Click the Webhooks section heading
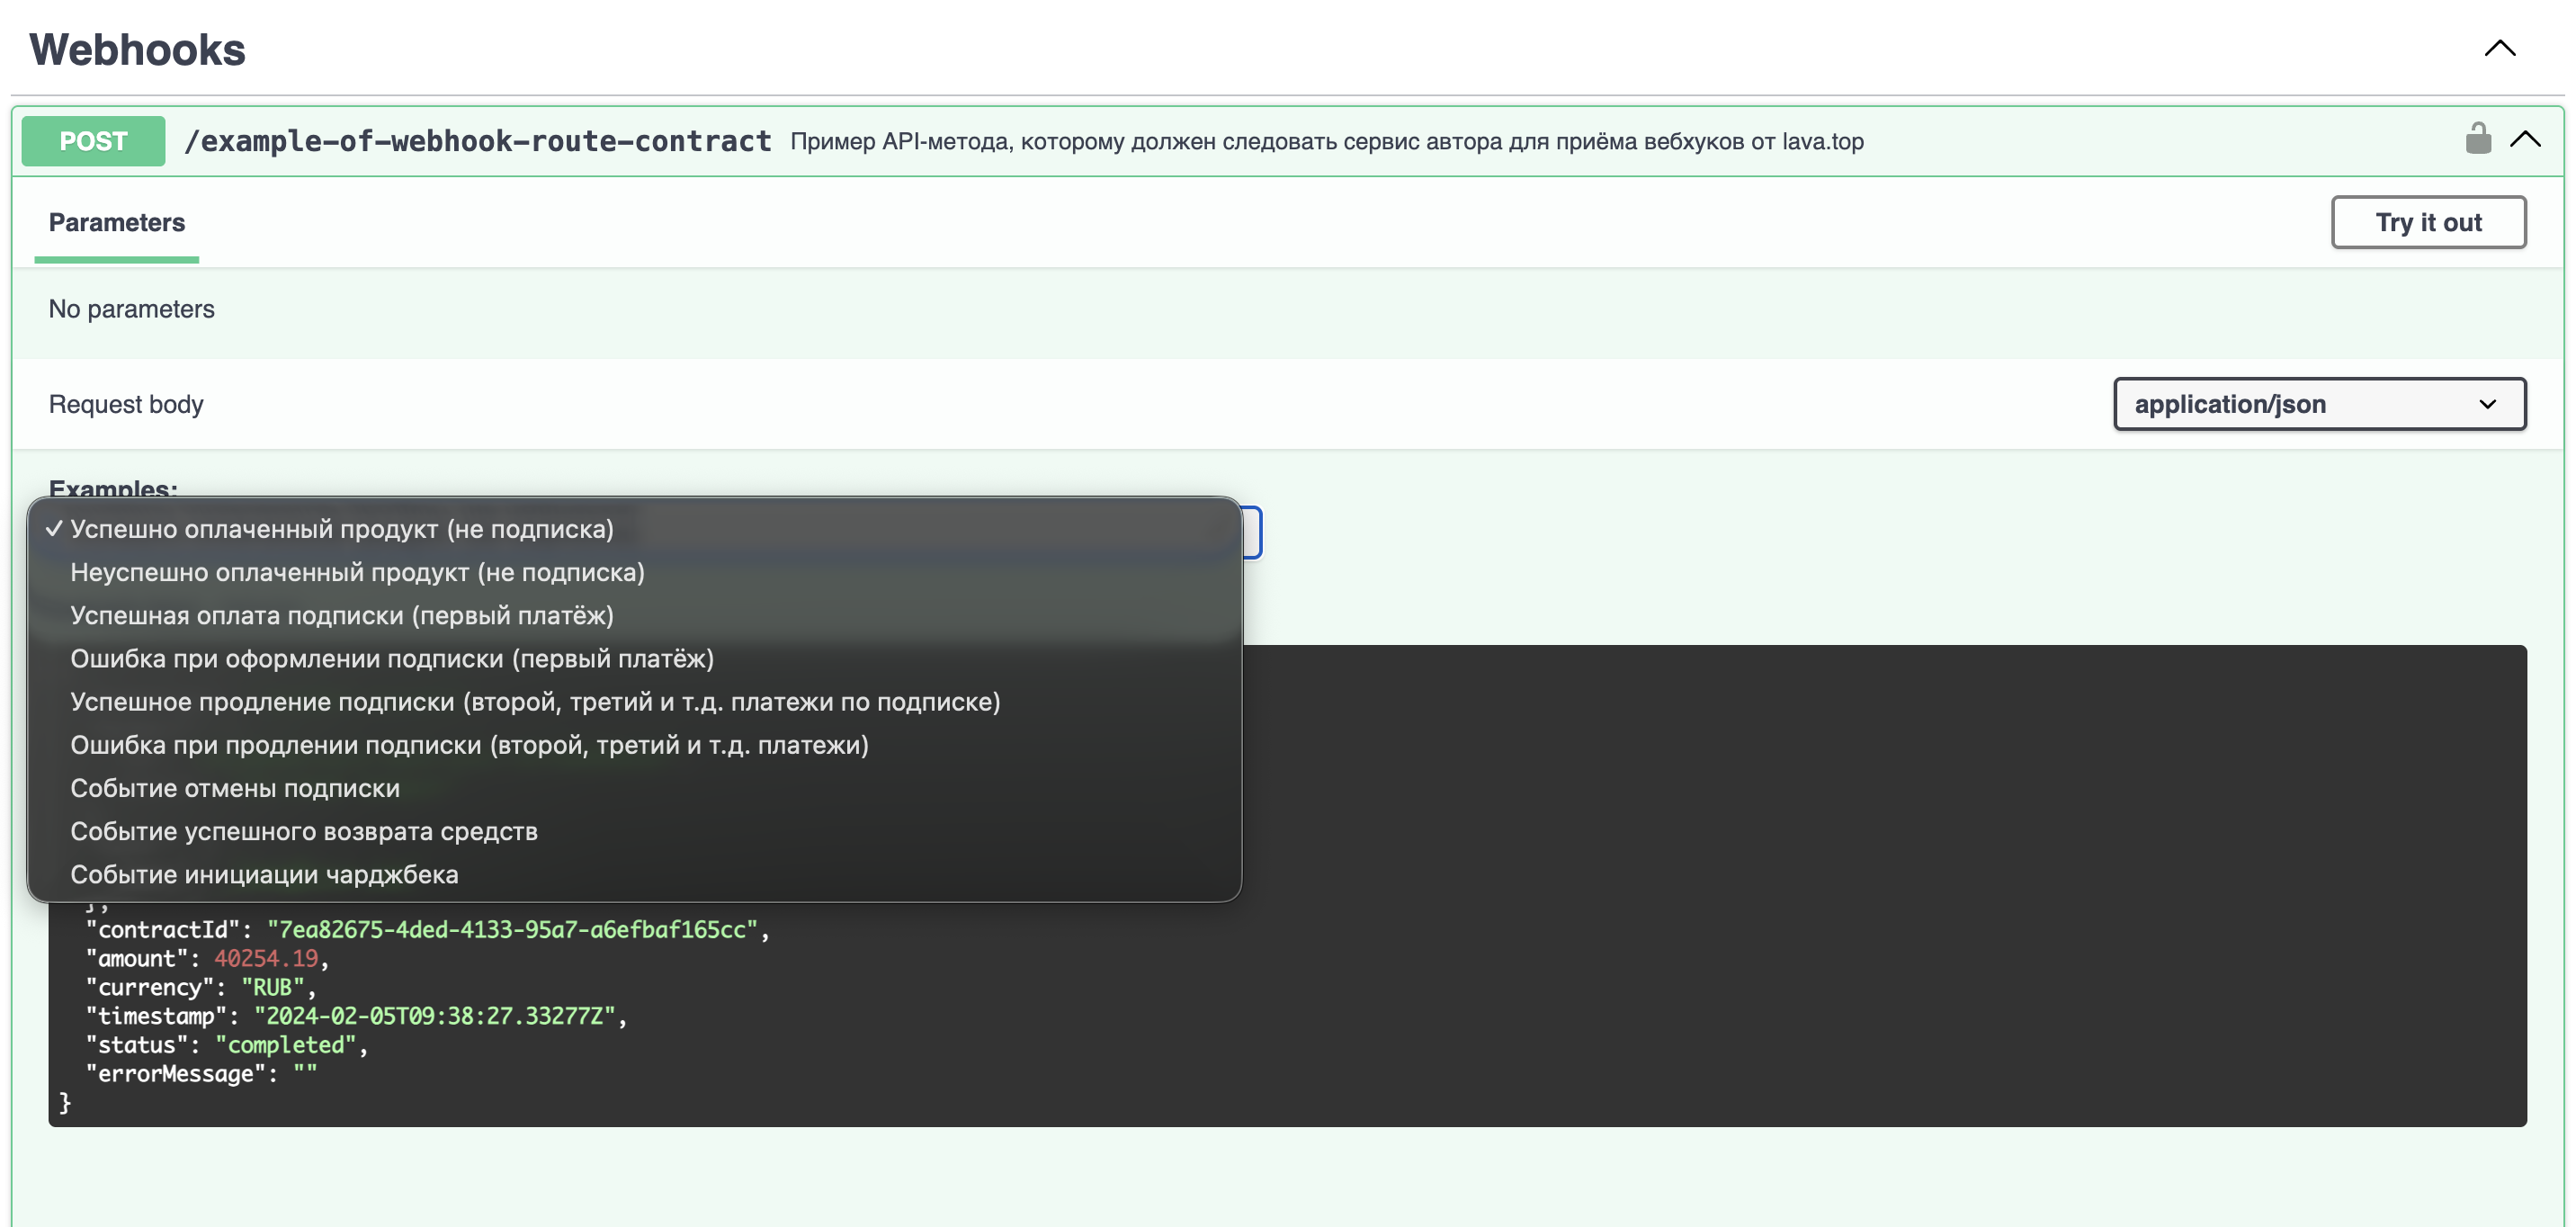The height and width of the screenshot is (1227, 2576). pos(137,49)
